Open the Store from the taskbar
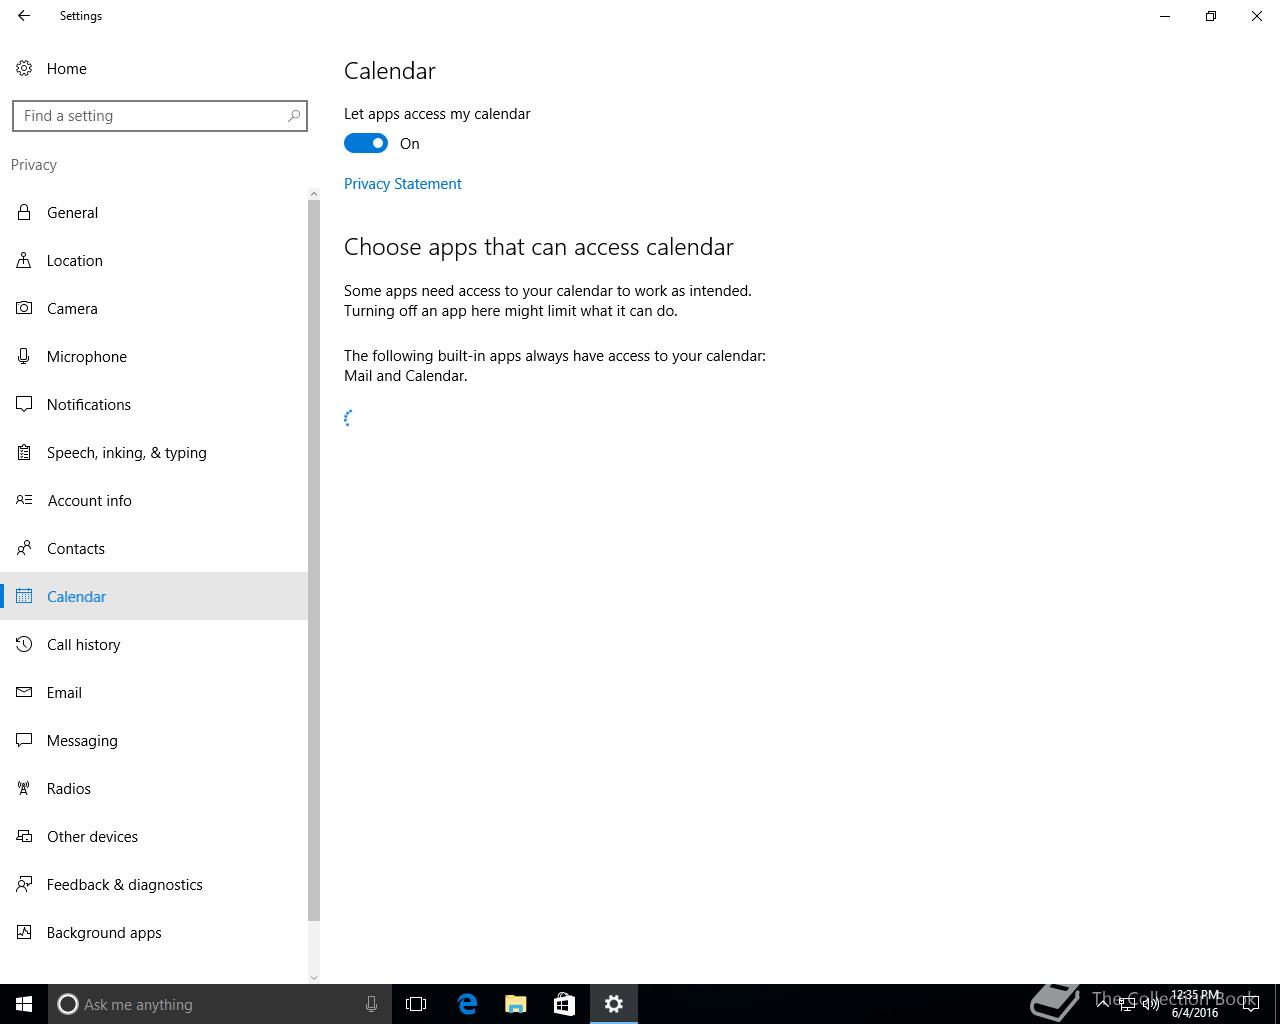Viewport: 1280px width, 1024px height. (564, 1004)
